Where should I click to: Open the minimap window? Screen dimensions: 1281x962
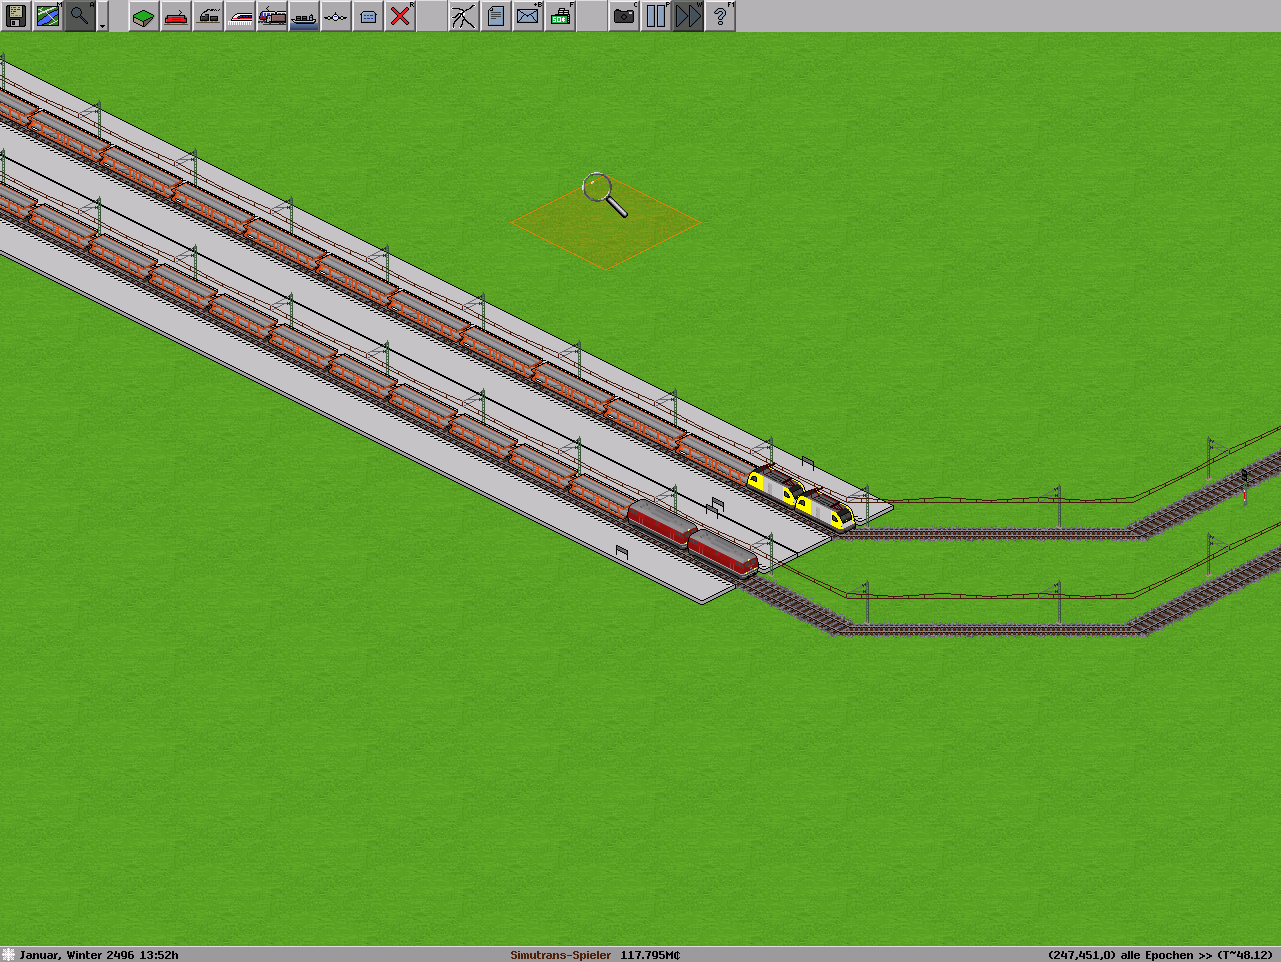coord(48,16)
